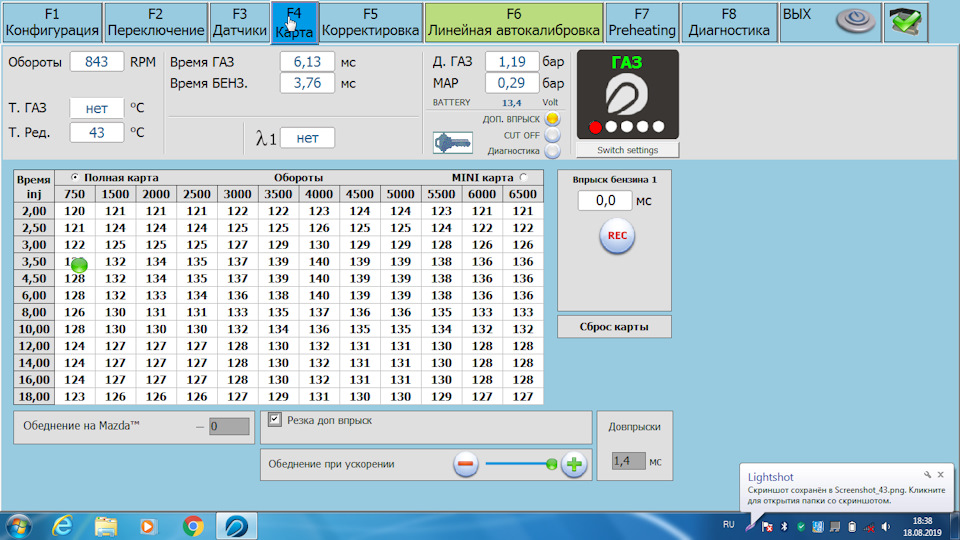
Task: Open the Windows Start menu
Action: 19,525
